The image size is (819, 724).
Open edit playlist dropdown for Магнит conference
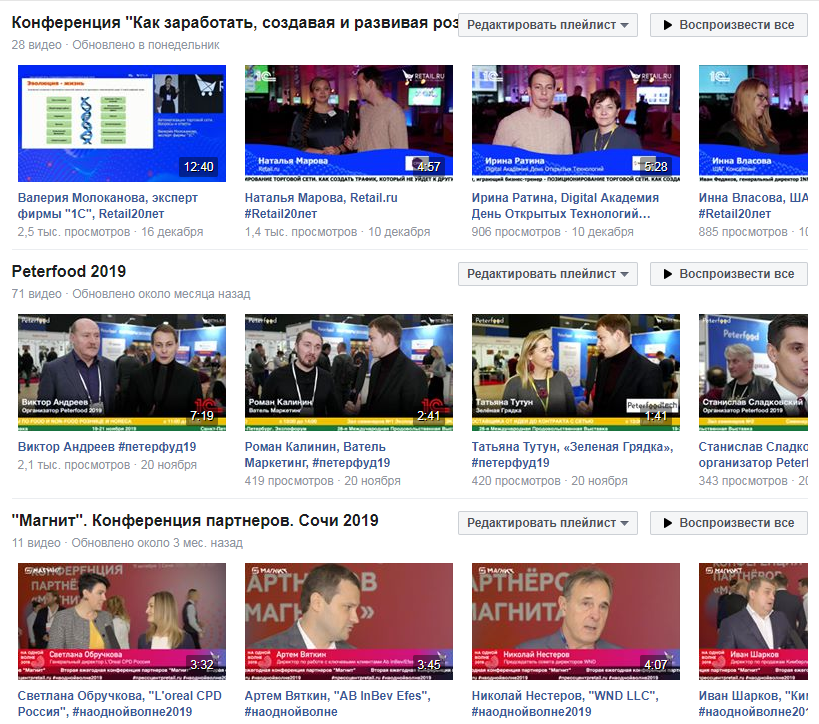pos(548,523)
